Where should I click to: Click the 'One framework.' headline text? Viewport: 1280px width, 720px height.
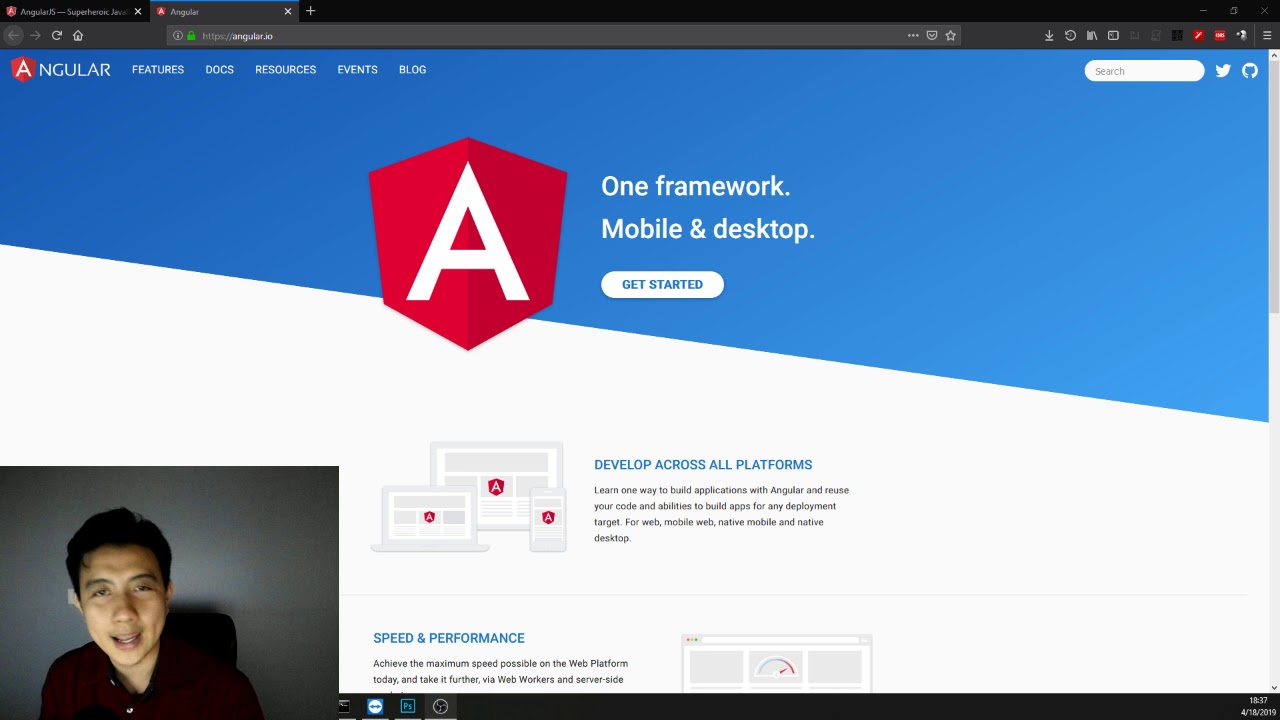[696, 186]
